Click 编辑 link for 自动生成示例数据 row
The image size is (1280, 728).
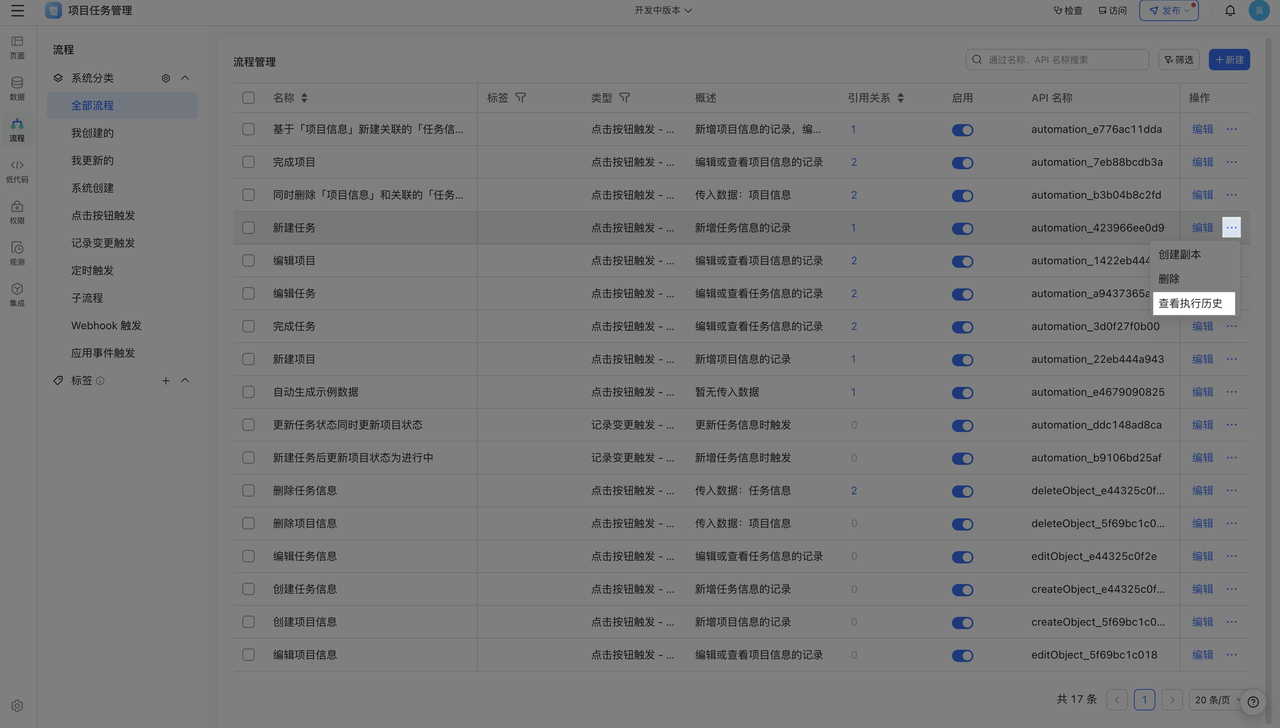click(x=1202, y=392)
